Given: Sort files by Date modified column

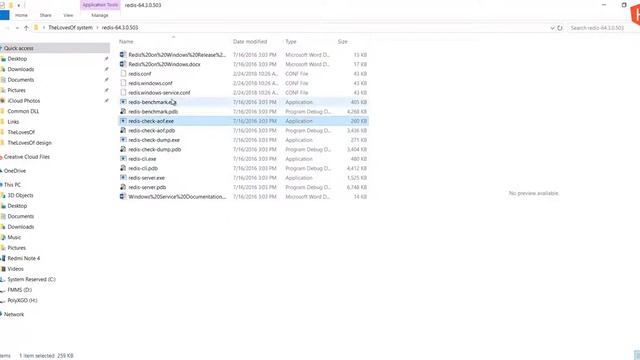Looking at the screenshot, I should (250, 42).
